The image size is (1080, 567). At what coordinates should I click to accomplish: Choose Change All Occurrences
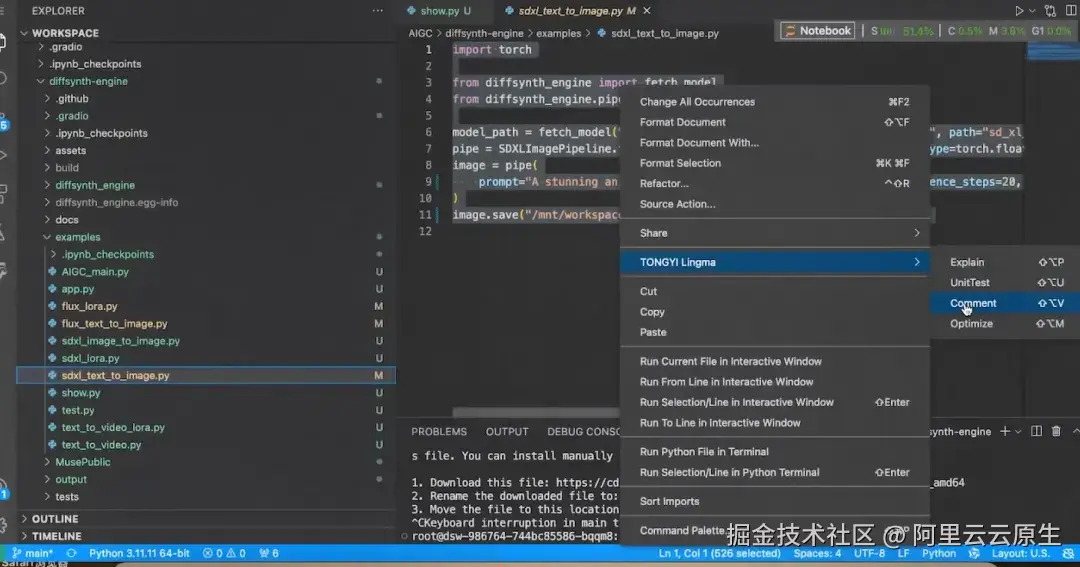point(774,102)
